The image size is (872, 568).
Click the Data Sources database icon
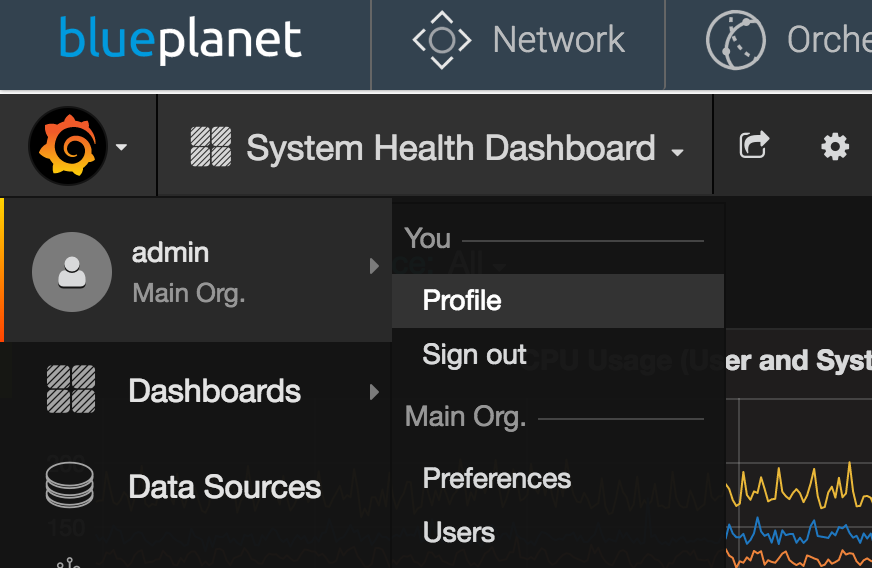70,487
